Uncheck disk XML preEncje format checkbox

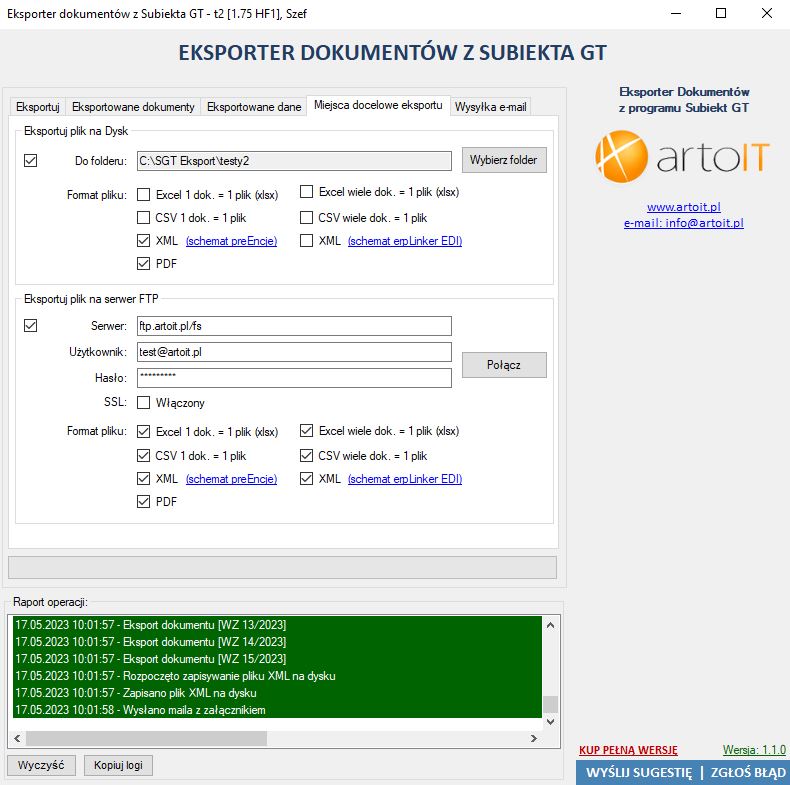(144, 240)
